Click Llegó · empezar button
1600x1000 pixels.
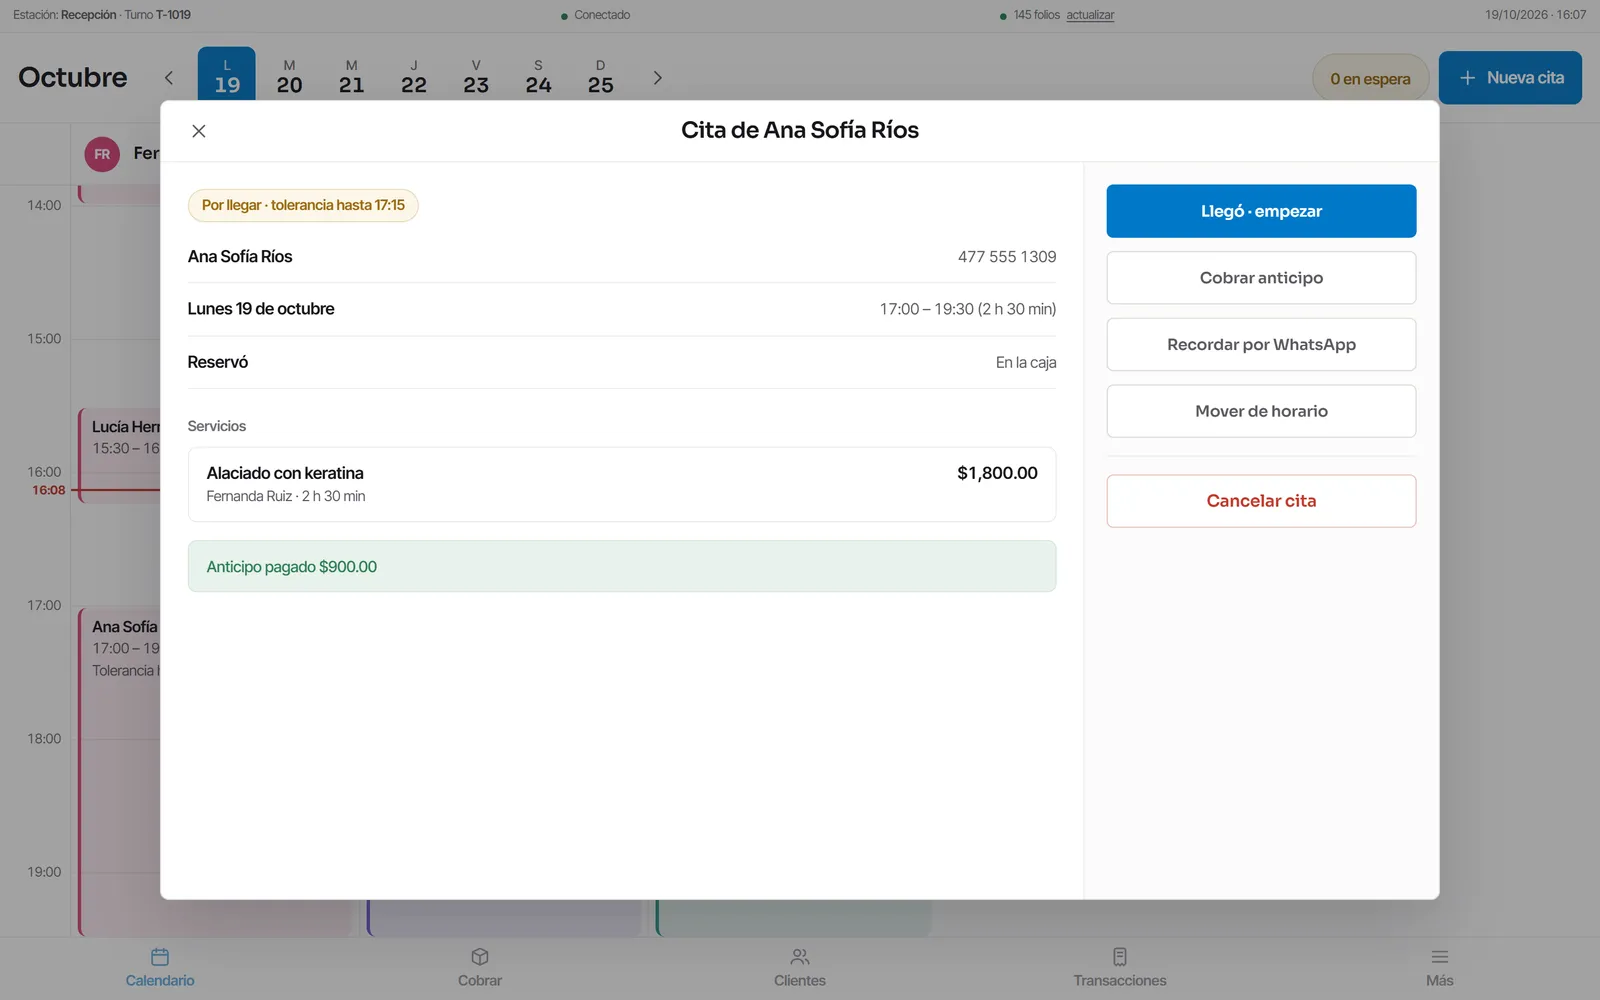1261,211
